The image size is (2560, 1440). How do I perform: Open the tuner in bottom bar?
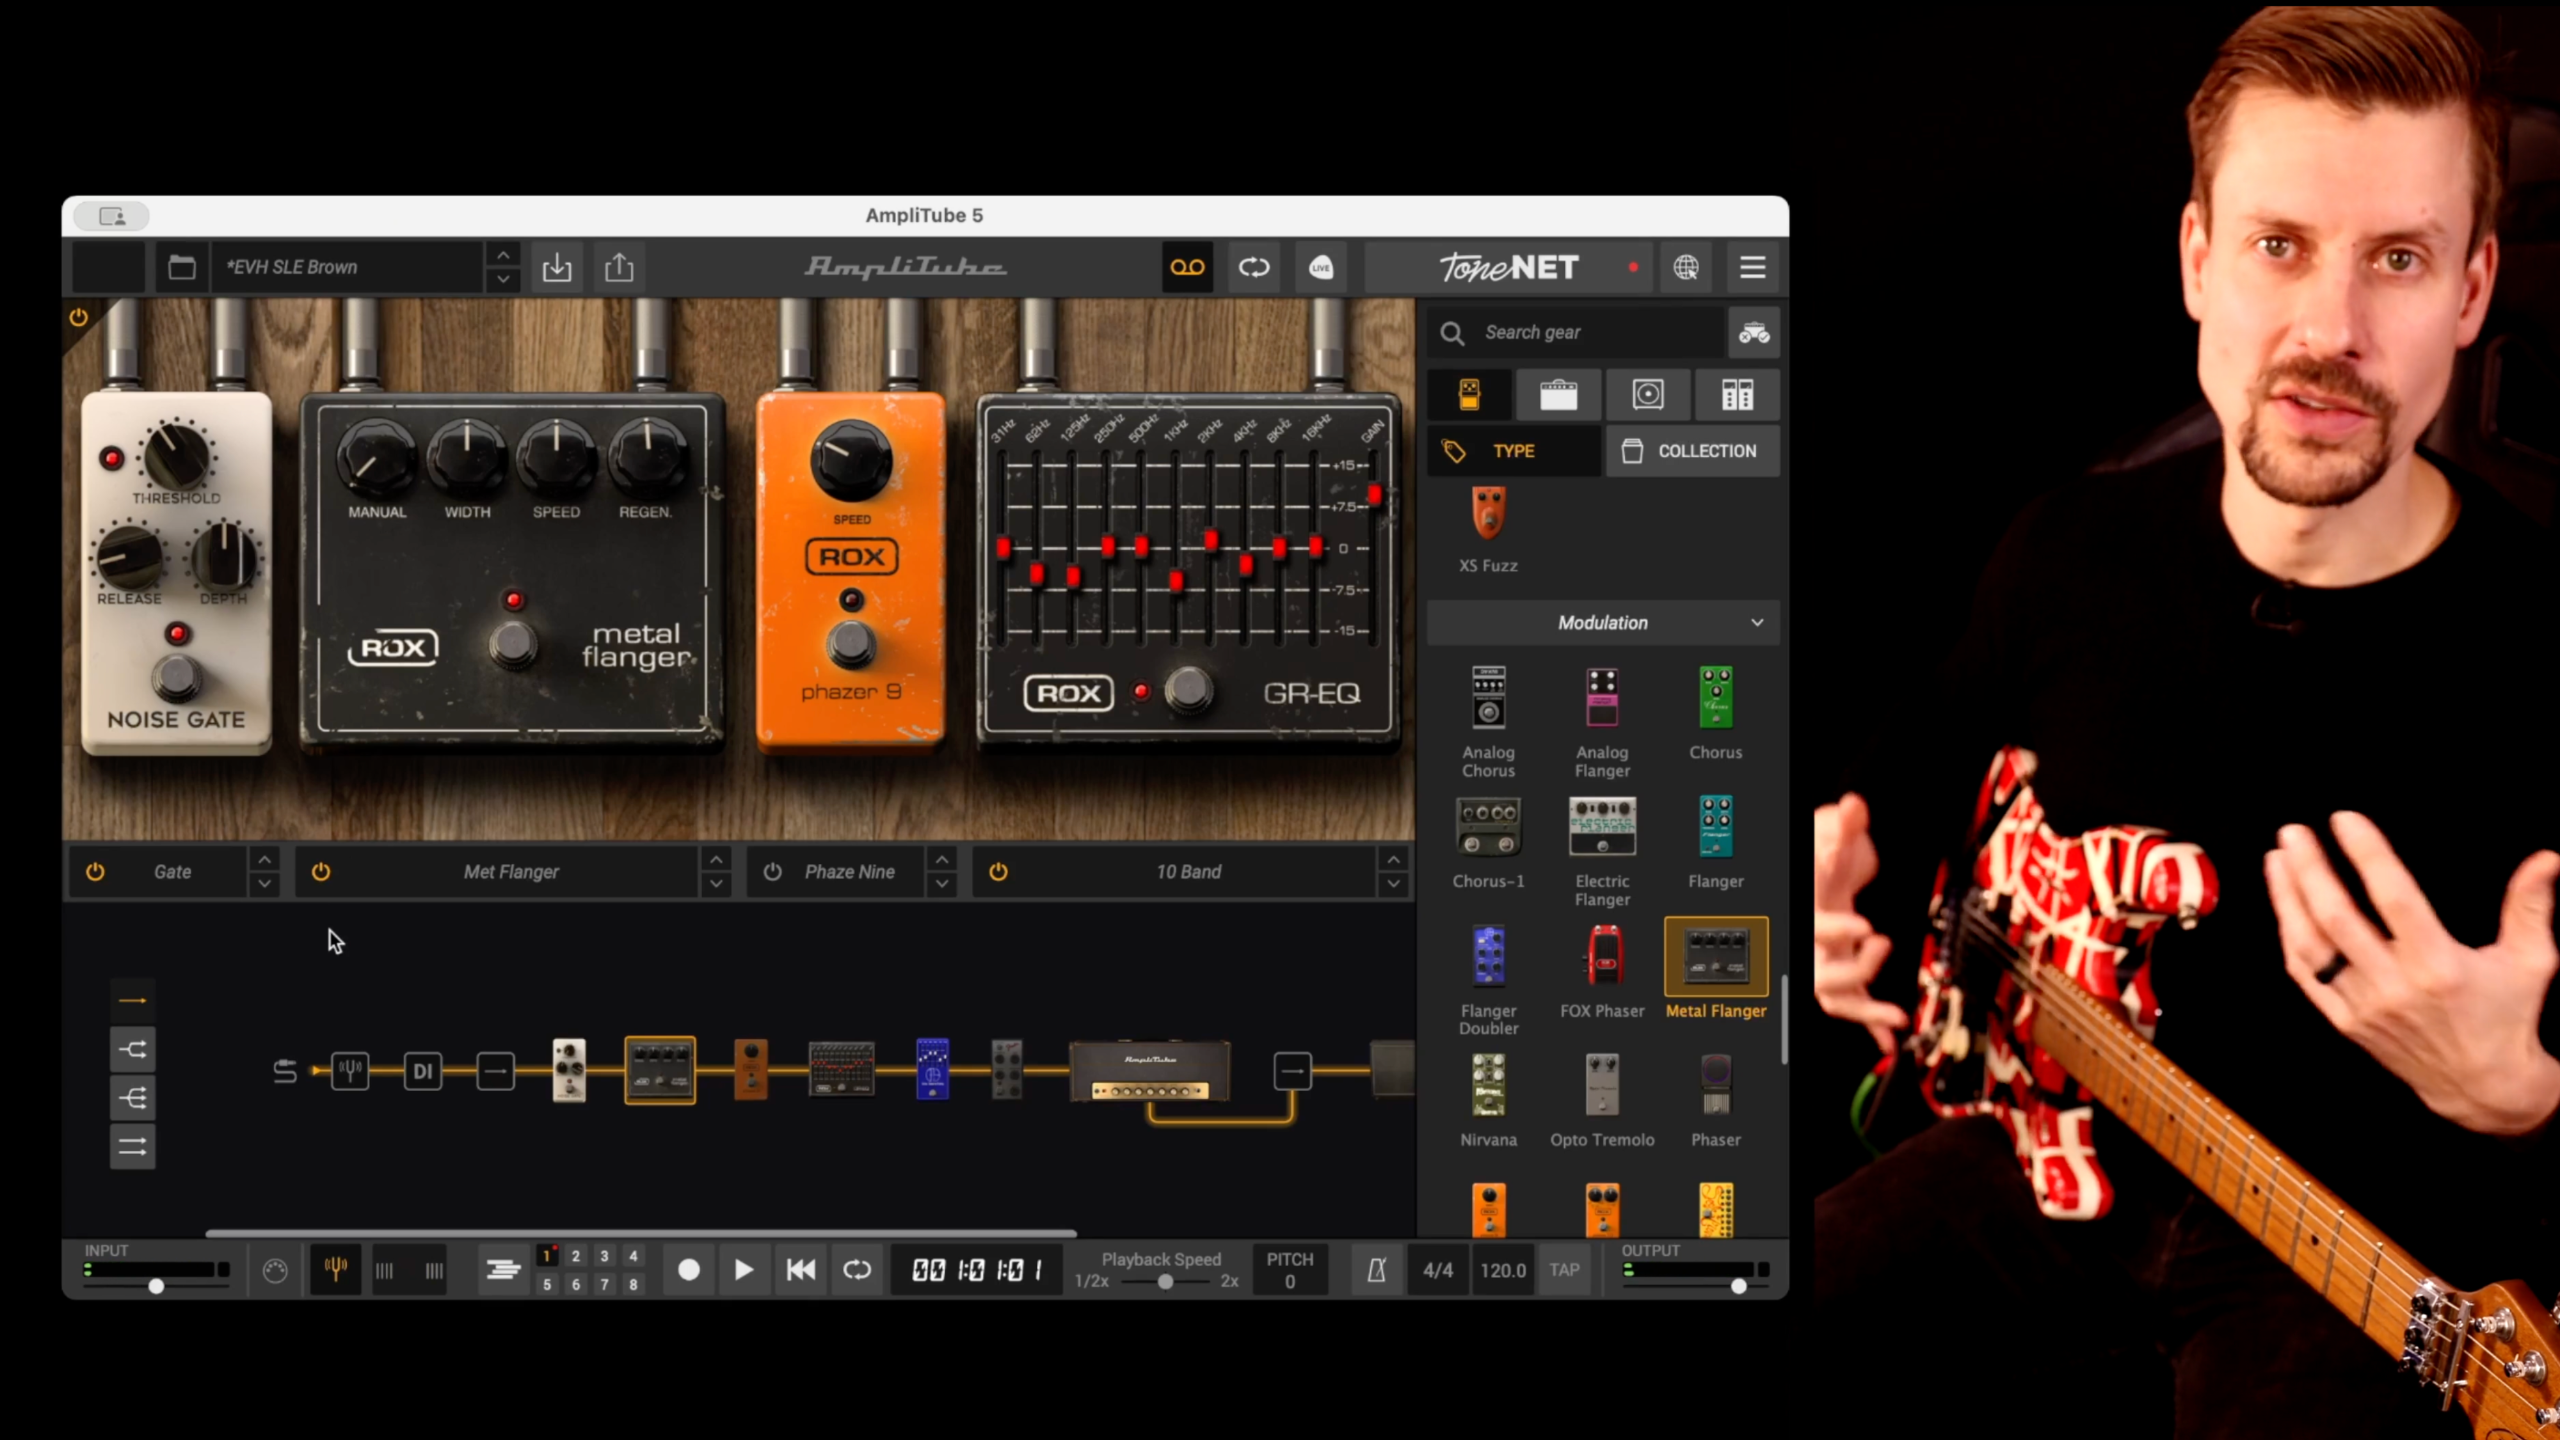[x=336, y=1270]
